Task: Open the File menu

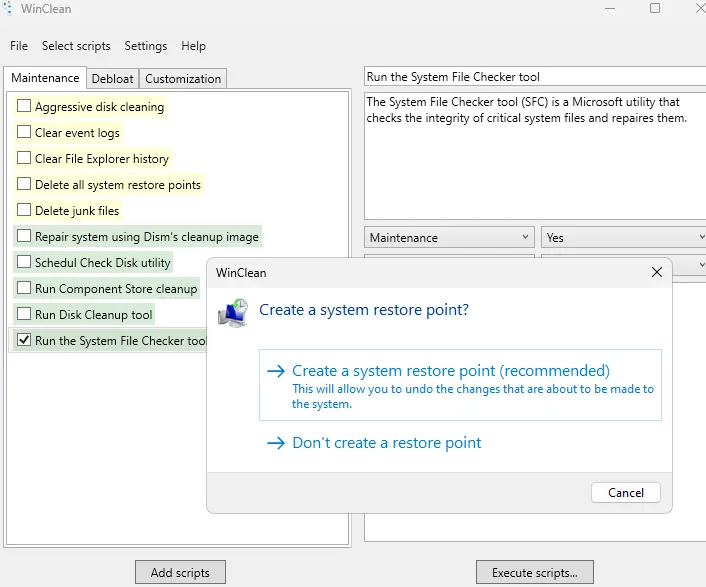Action: click(x=19, y=46)
